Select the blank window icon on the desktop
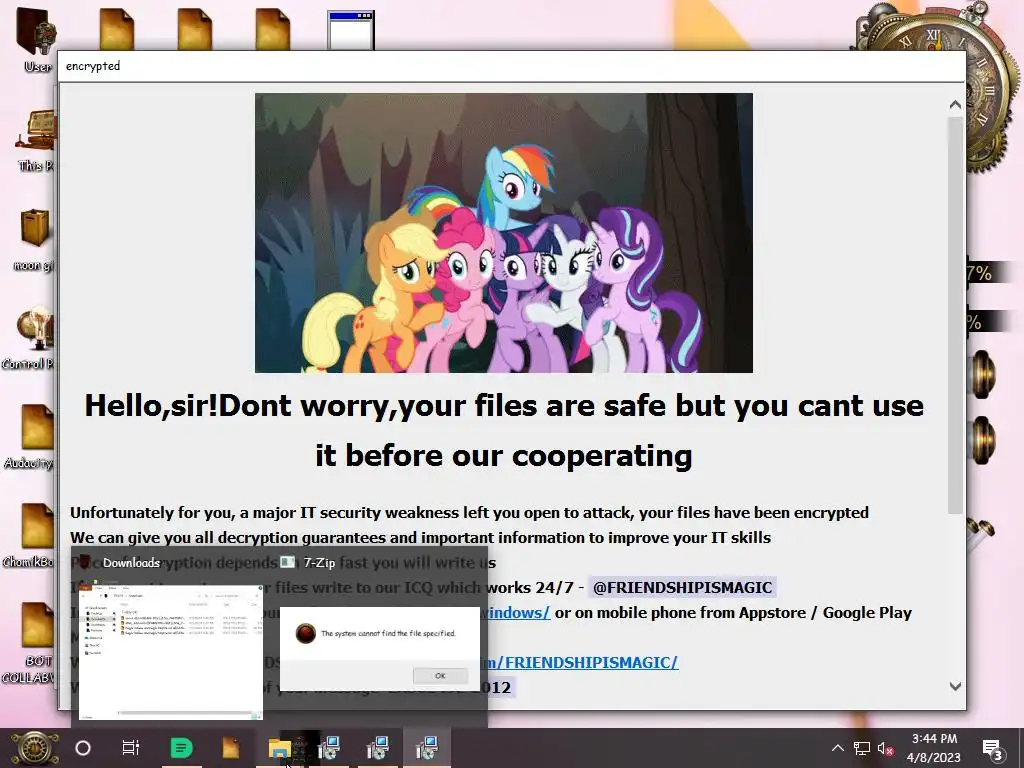 pos(351,29)
